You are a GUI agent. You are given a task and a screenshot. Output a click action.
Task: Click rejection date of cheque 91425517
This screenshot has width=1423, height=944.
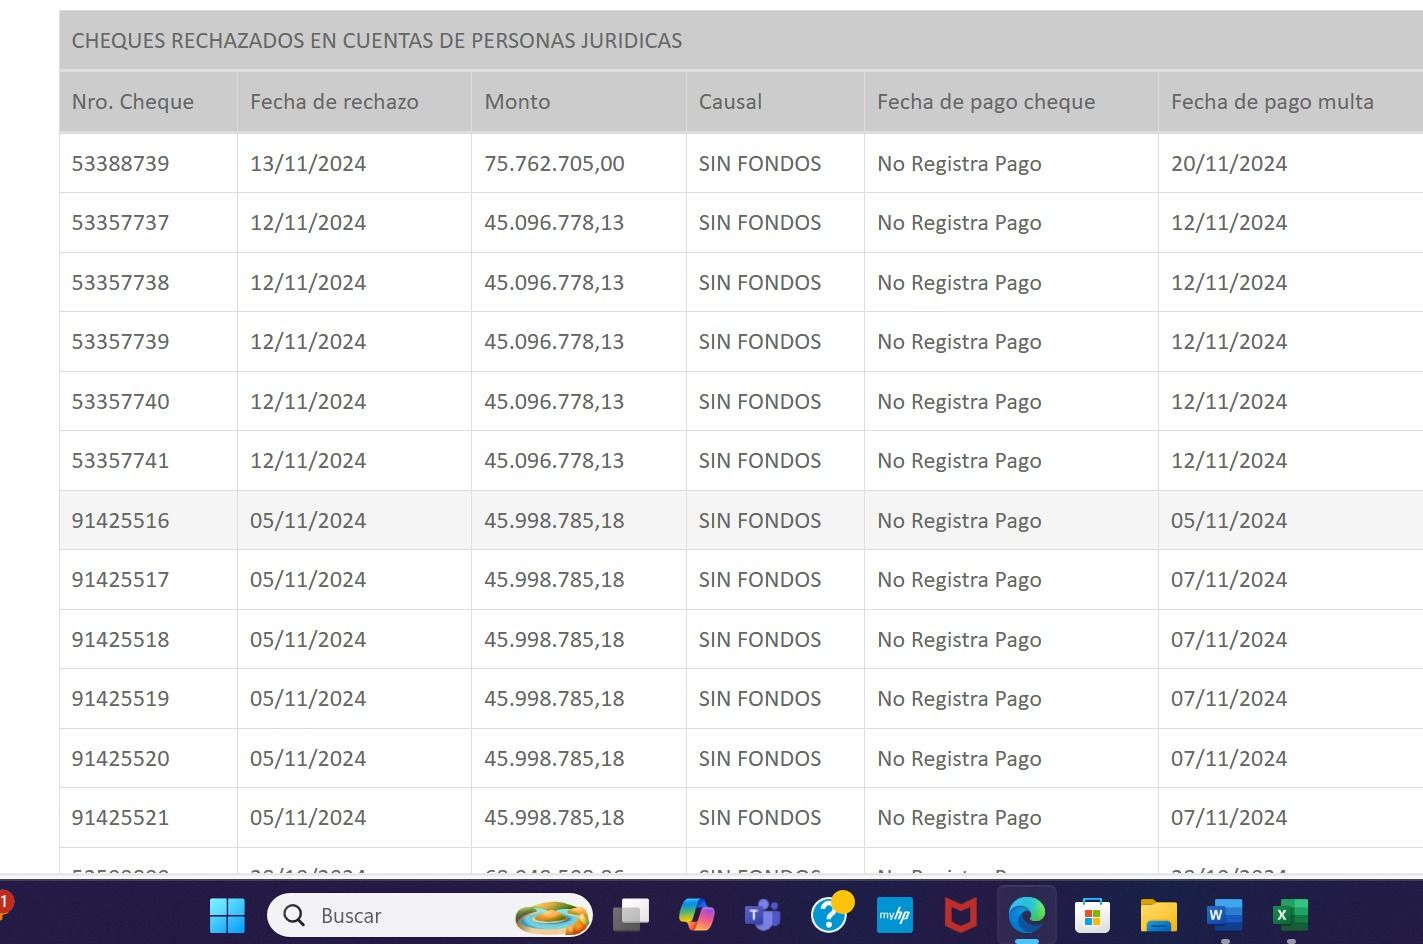tap(308, 579)
